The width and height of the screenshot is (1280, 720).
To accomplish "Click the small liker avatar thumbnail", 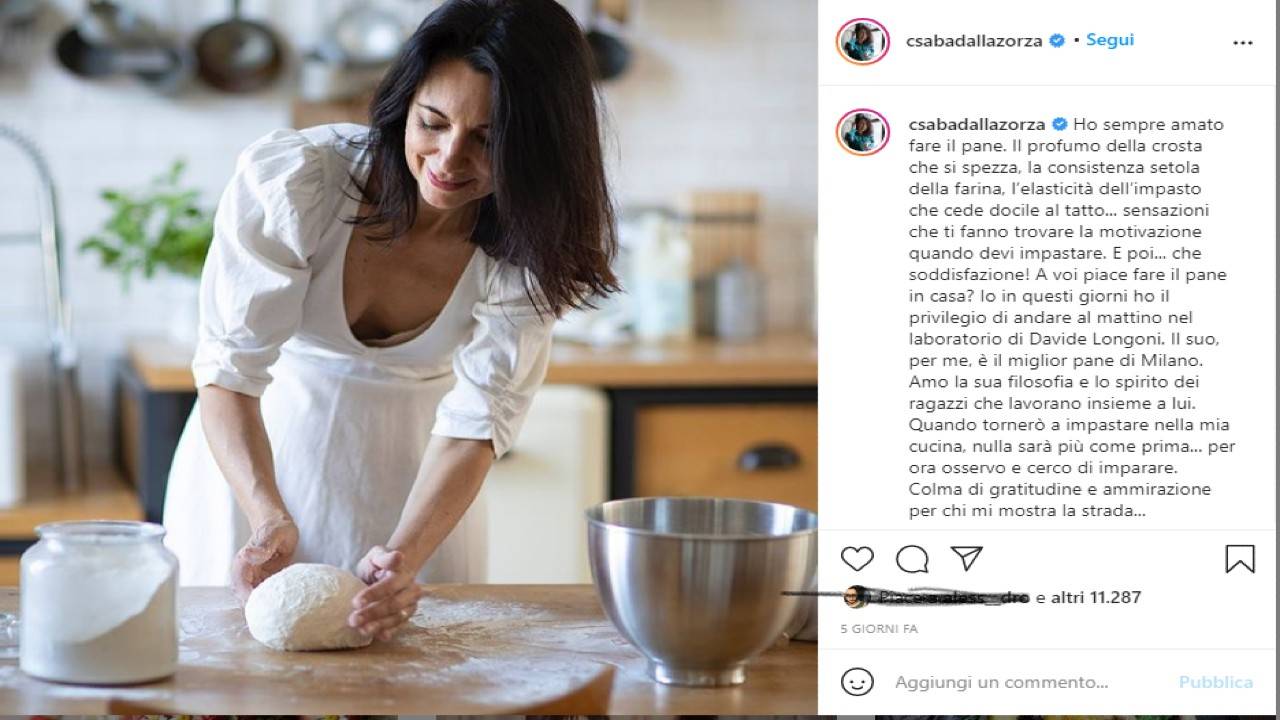I will [x=855, y=597].
